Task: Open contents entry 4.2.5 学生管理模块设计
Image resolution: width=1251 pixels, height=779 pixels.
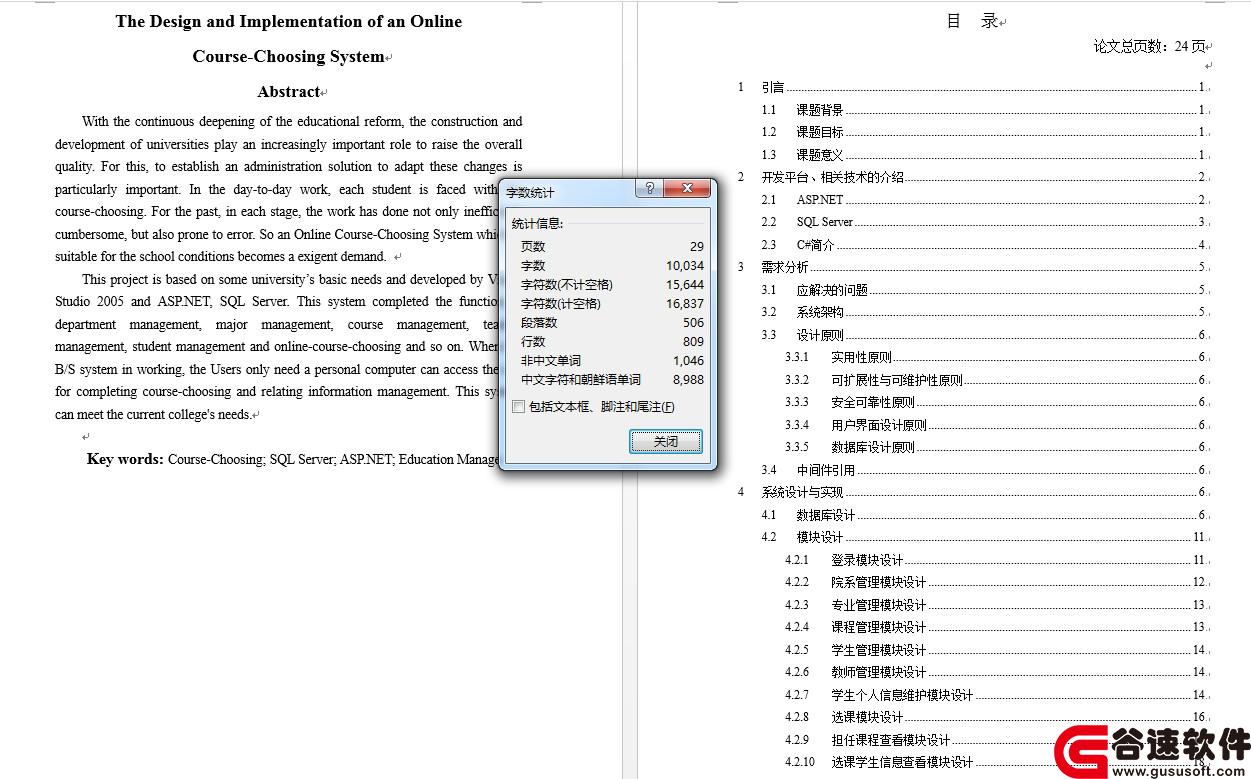Action: (996, 650)
